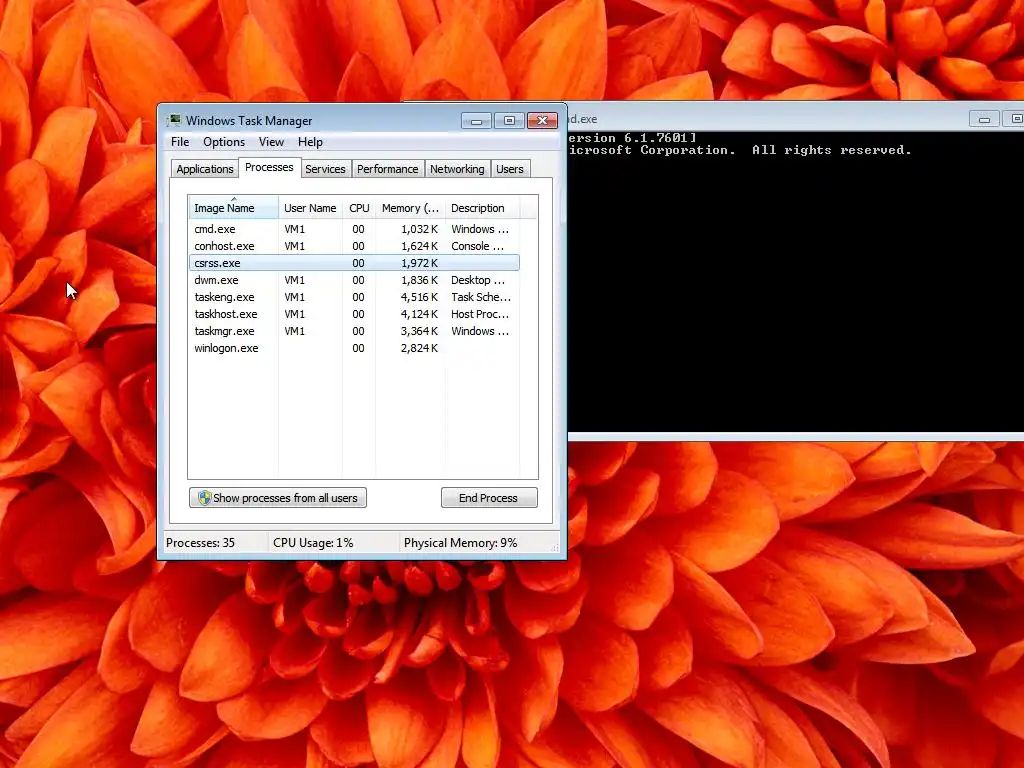Switch to the Services tab
Image resolution: width=1024 pixels, height=768 pixels.
tap(325, 169)
